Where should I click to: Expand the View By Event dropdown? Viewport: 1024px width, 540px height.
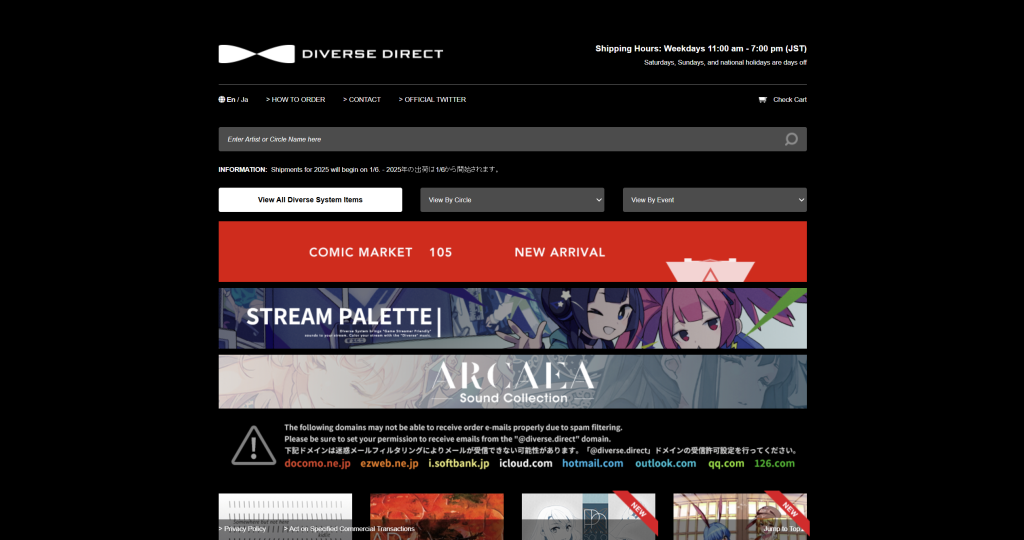(714, 200)
